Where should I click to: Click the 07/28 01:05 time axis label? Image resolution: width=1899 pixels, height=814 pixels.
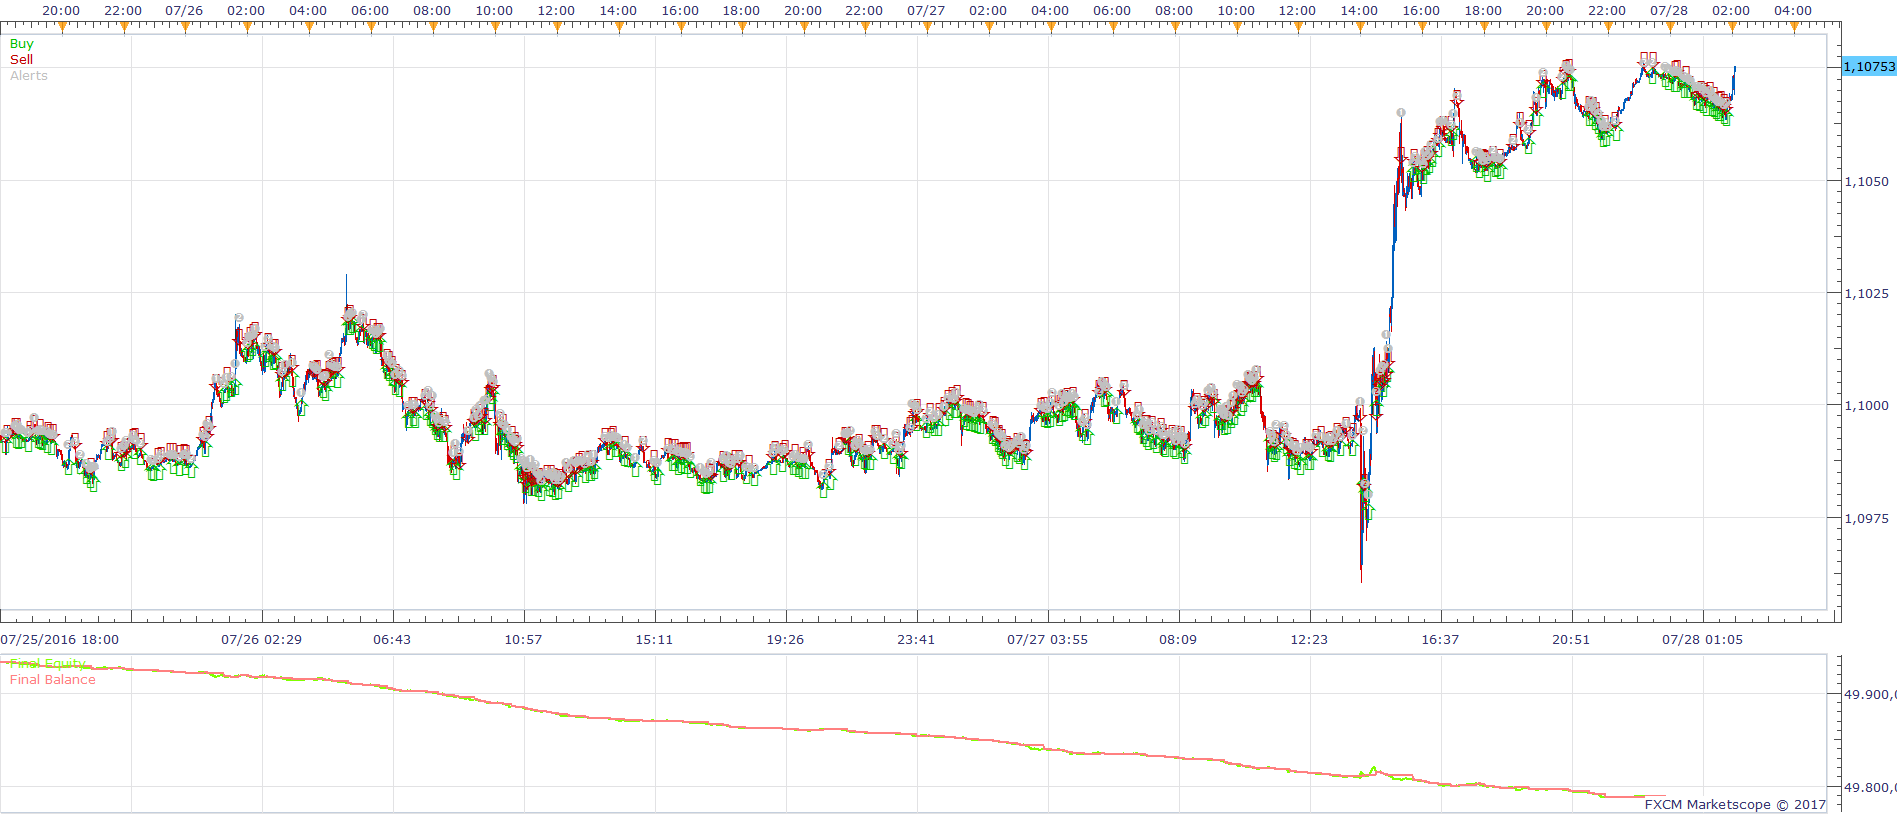coord(1702,640)
